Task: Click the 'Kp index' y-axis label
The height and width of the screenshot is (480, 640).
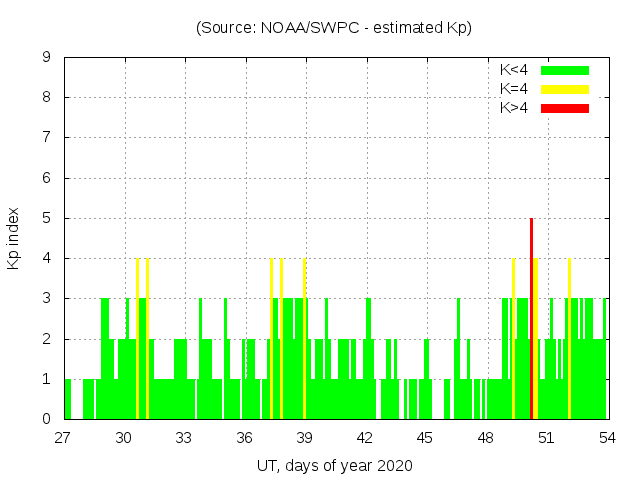Action: (14, 238)
